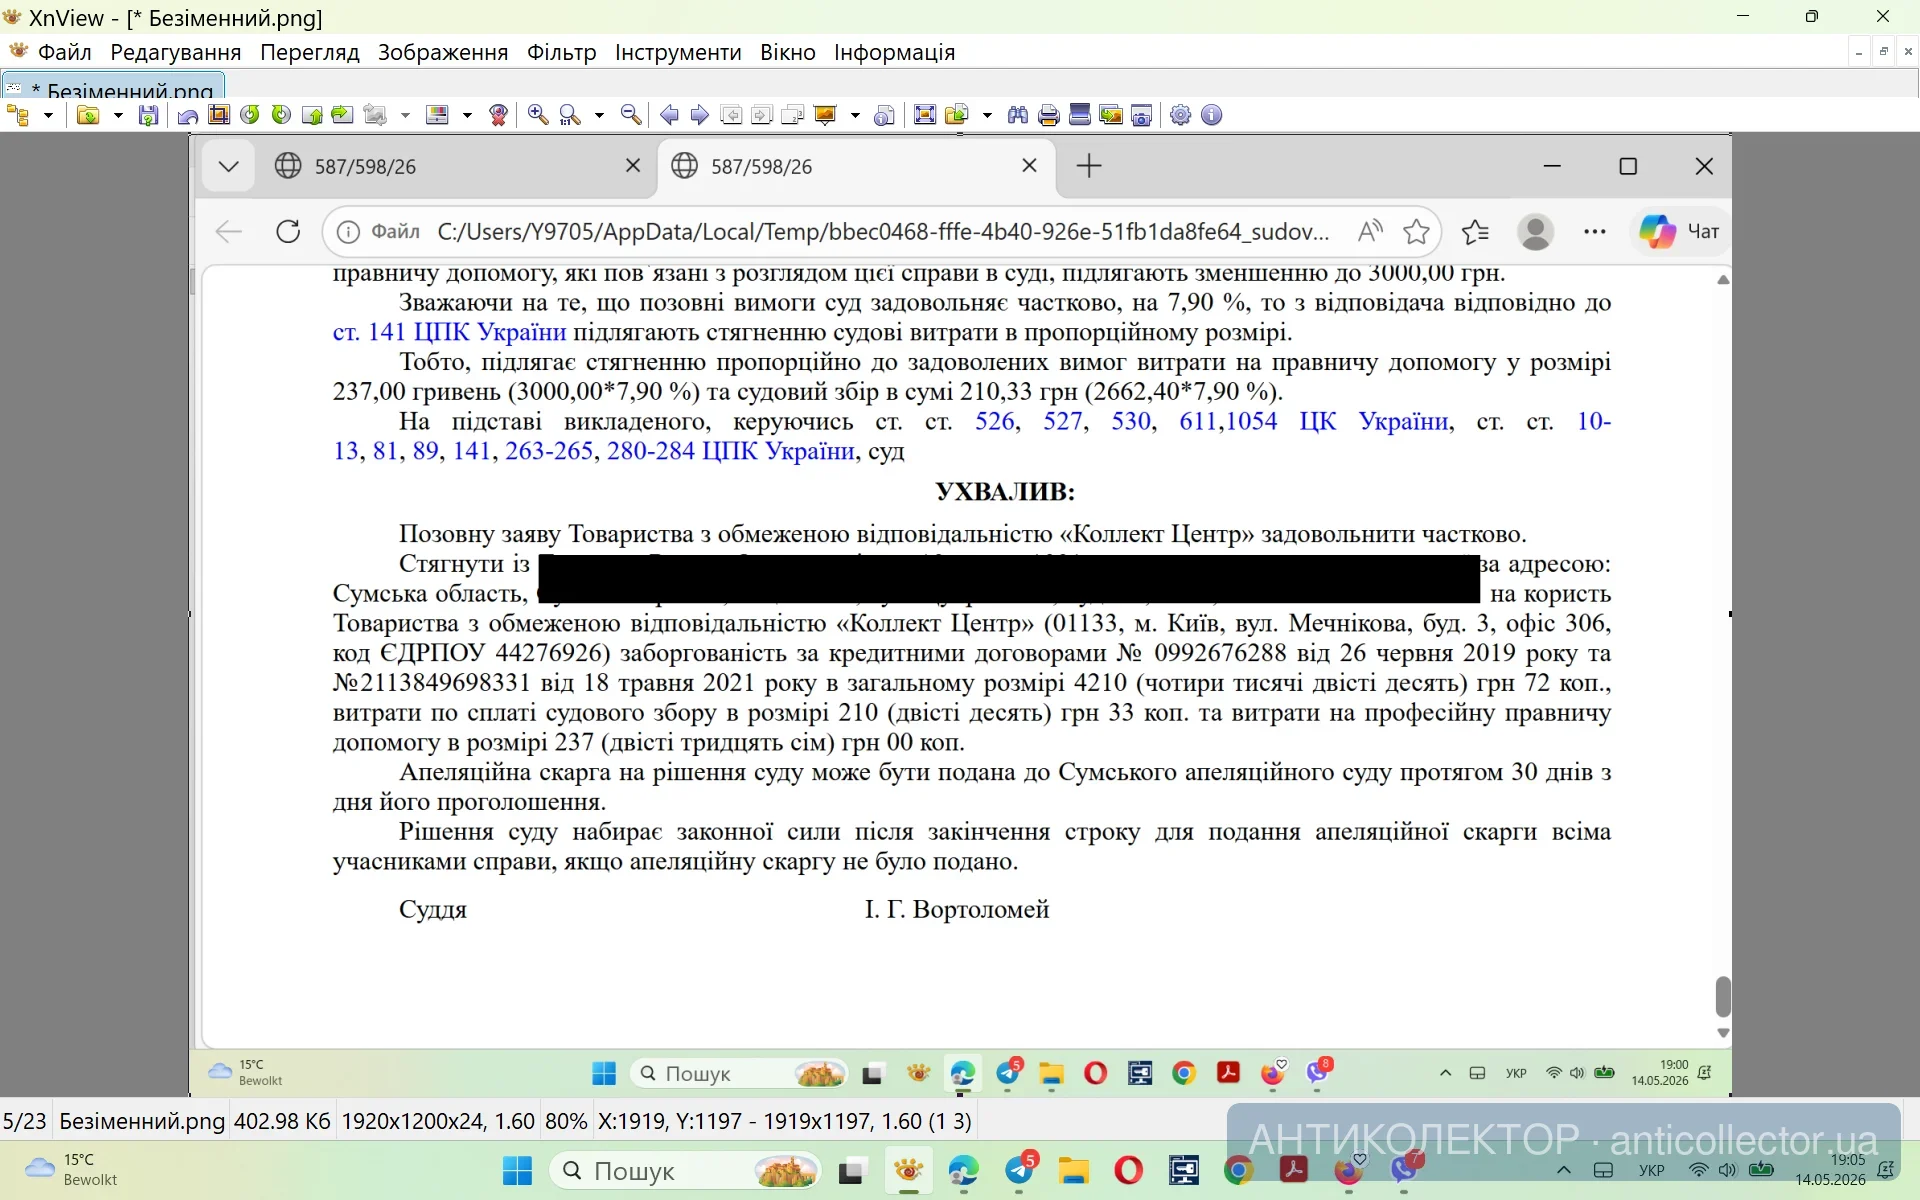Click the image icon with green right arrow
The height and width of the screenshot is (1200, 1920).
(x=342, y=115)
